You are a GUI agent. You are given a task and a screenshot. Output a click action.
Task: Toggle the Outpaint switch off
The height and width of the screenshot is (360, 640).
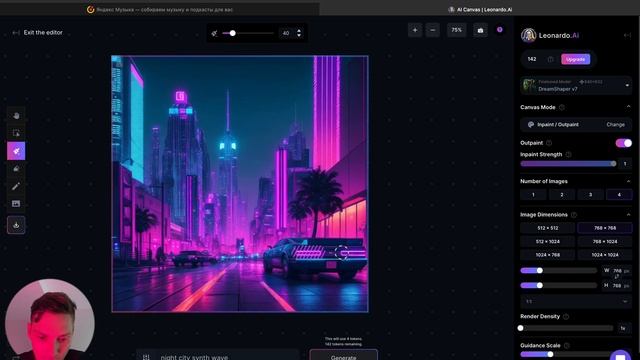coord(624,143)
